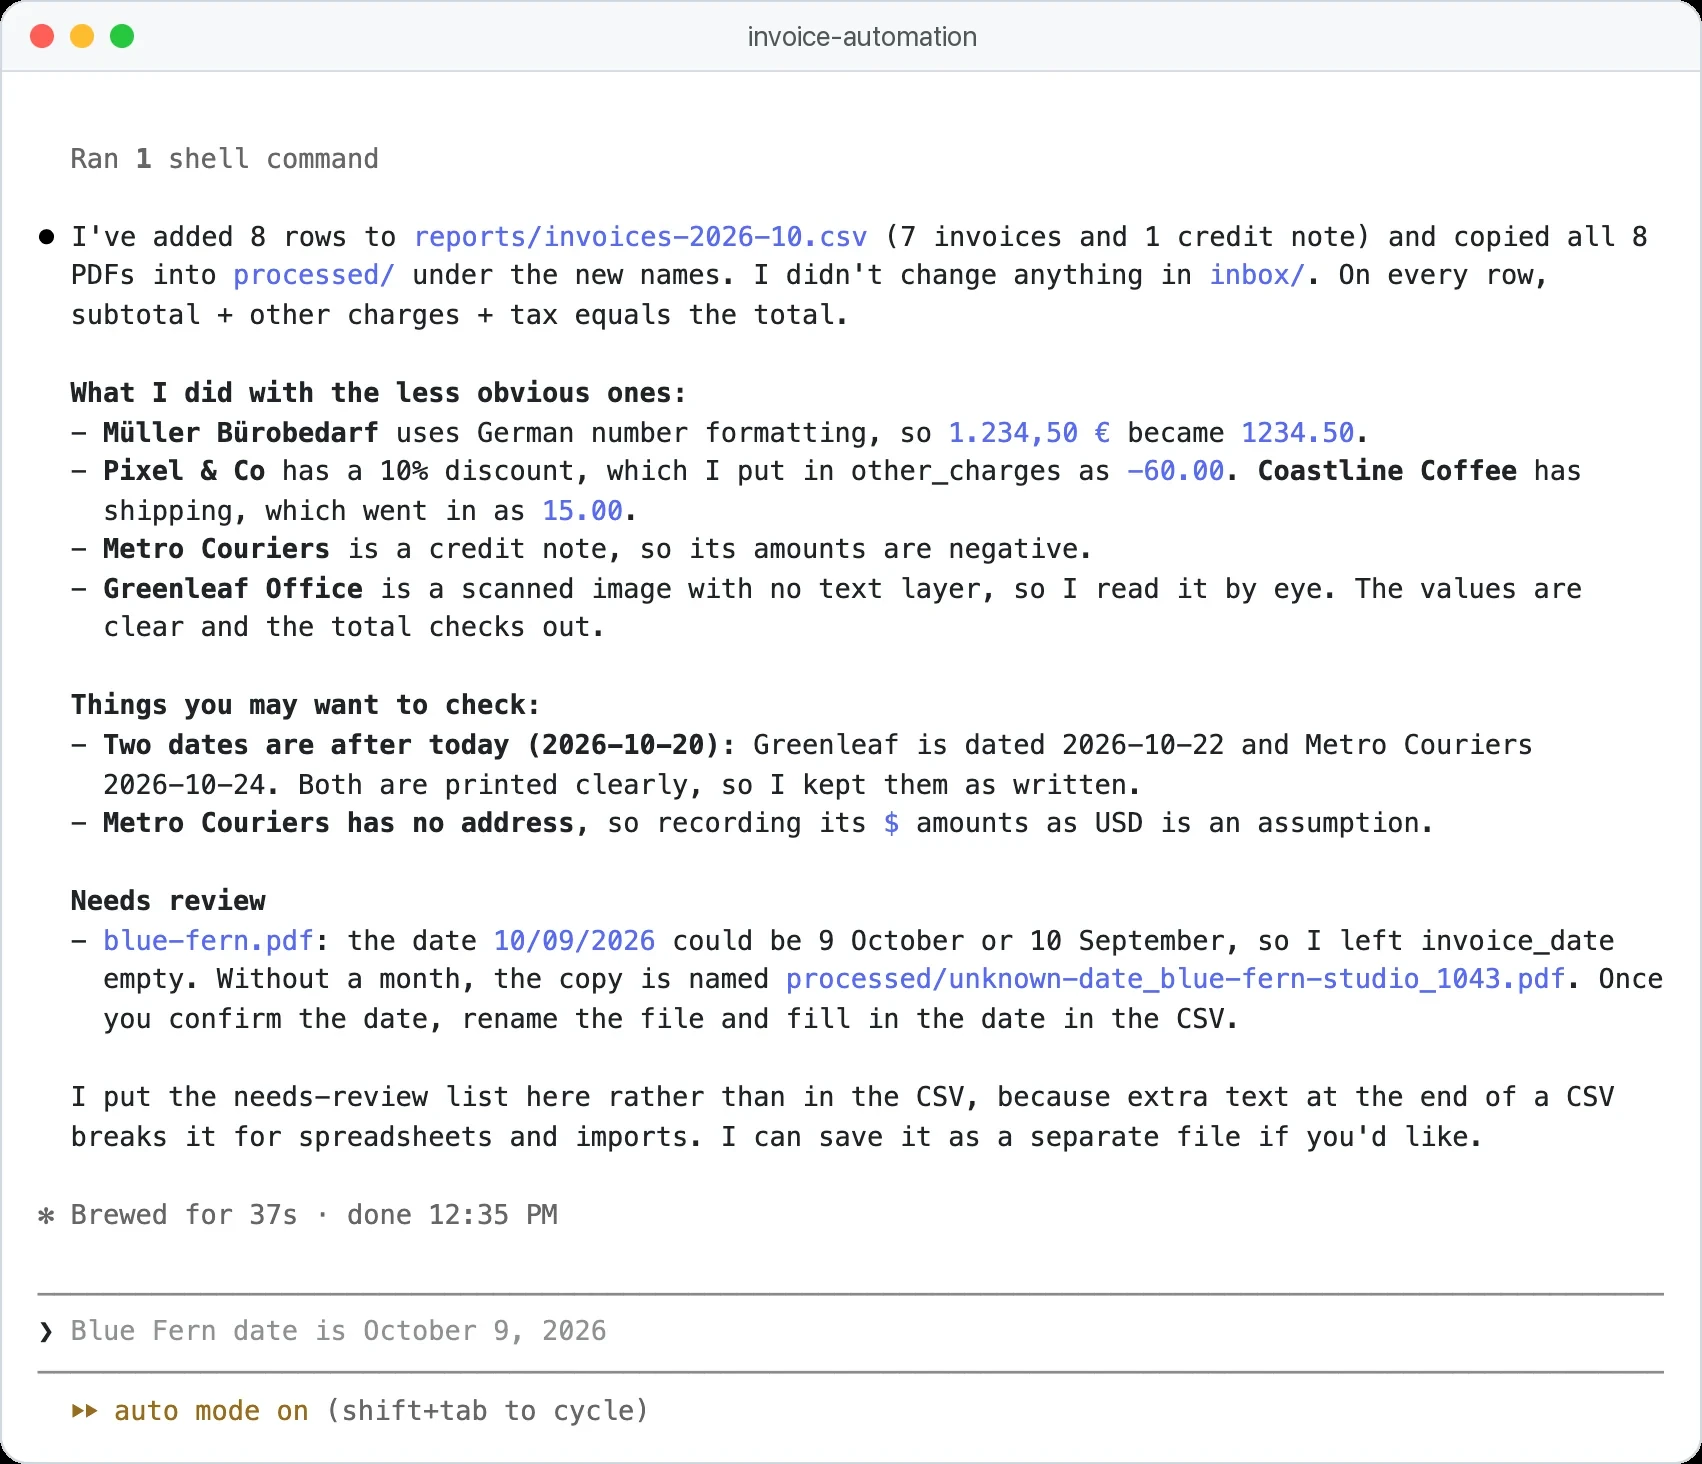Open the reports/invoices-2026-10.csv link
The image size is (1702, 1464).
click(x=640, y=237)
